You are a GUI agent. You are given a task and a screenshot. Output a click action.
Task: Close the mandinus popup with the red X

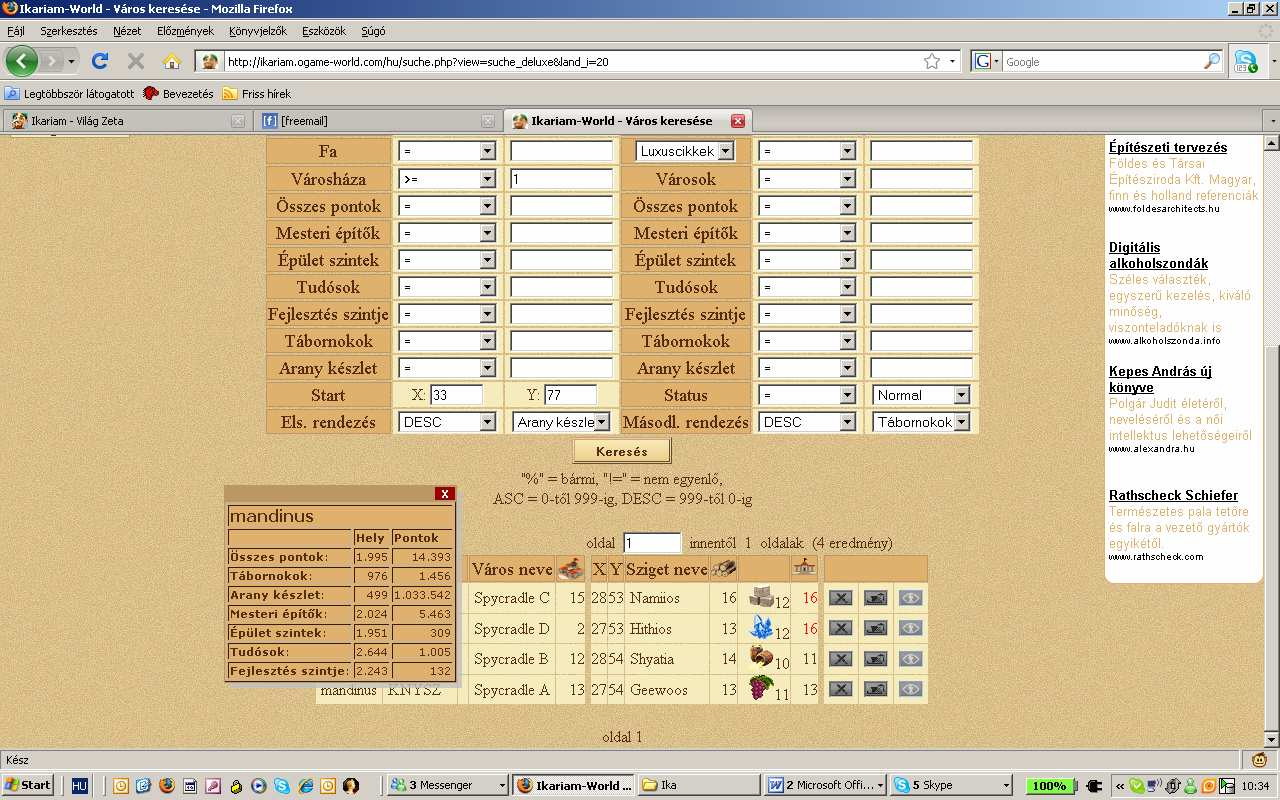click(445, 493)
